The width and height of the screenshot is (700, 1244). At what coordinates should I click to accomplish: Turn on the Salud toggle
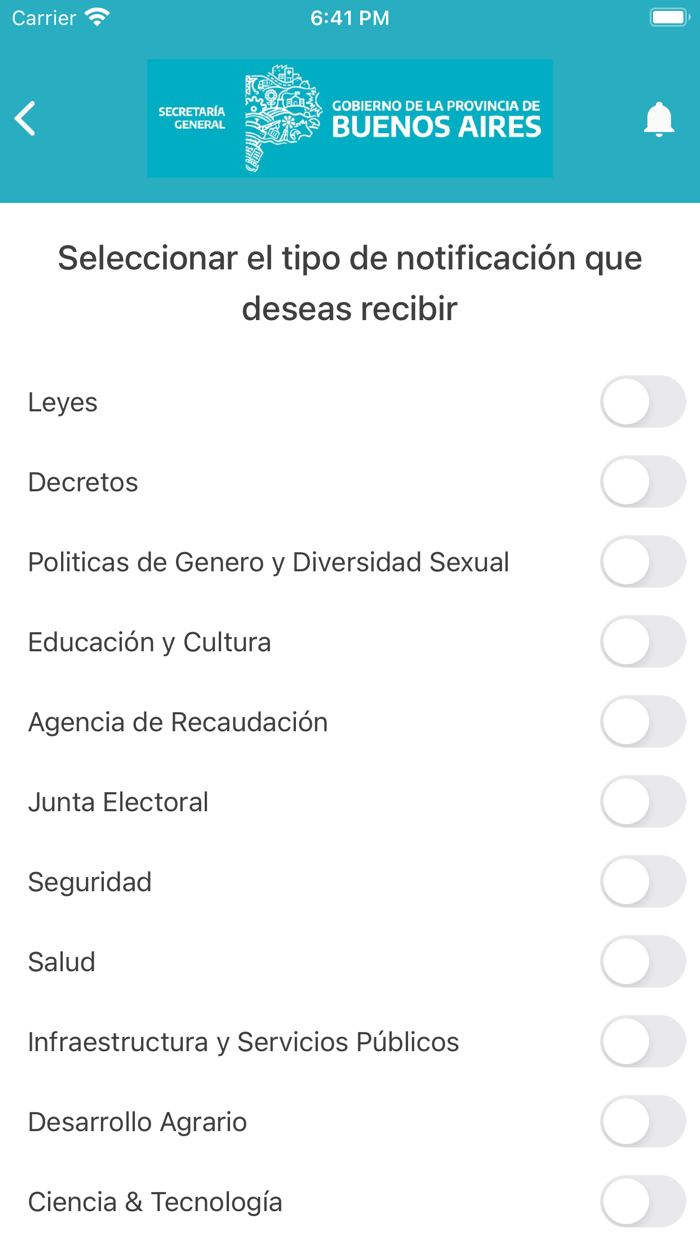pos(643,961)
